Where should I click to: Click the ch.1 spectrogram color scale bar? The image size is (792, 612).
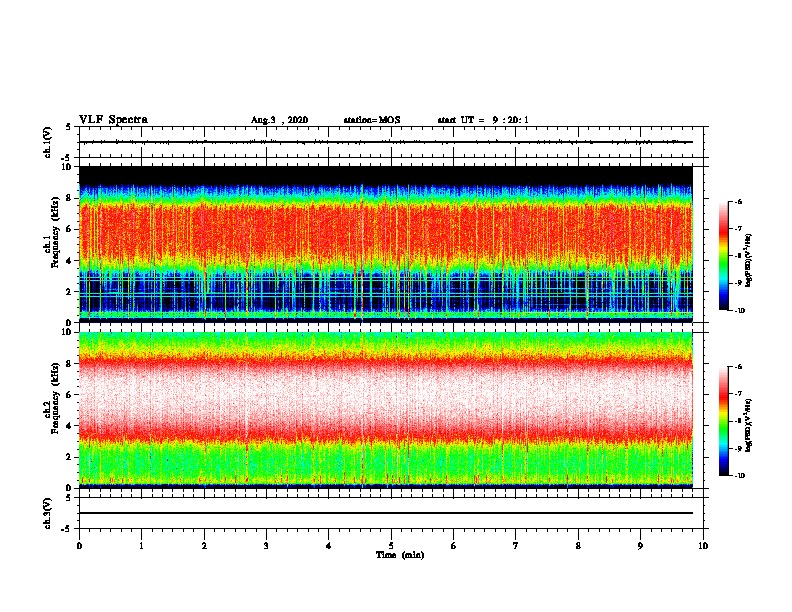(x=724, y=256)
